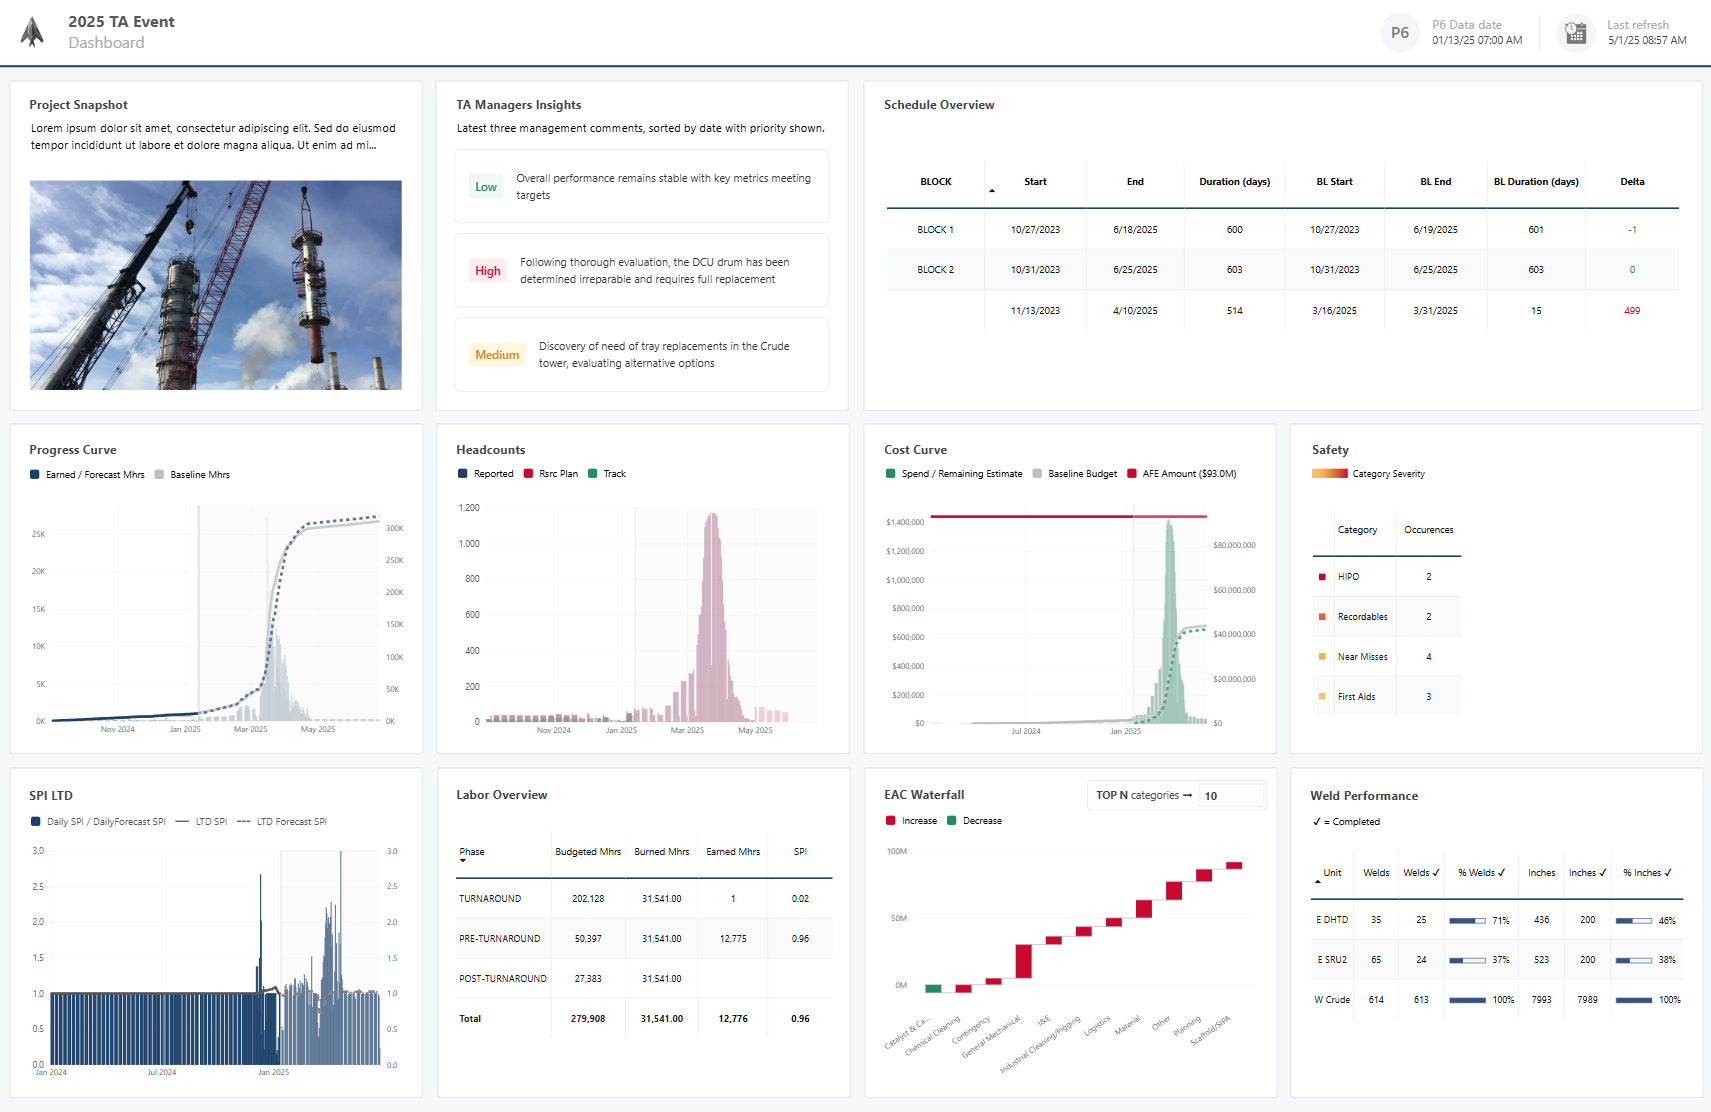Screen dimensions: 1711x1112
Task: Click HIPO red category marker
Action: click(1322, 577)
